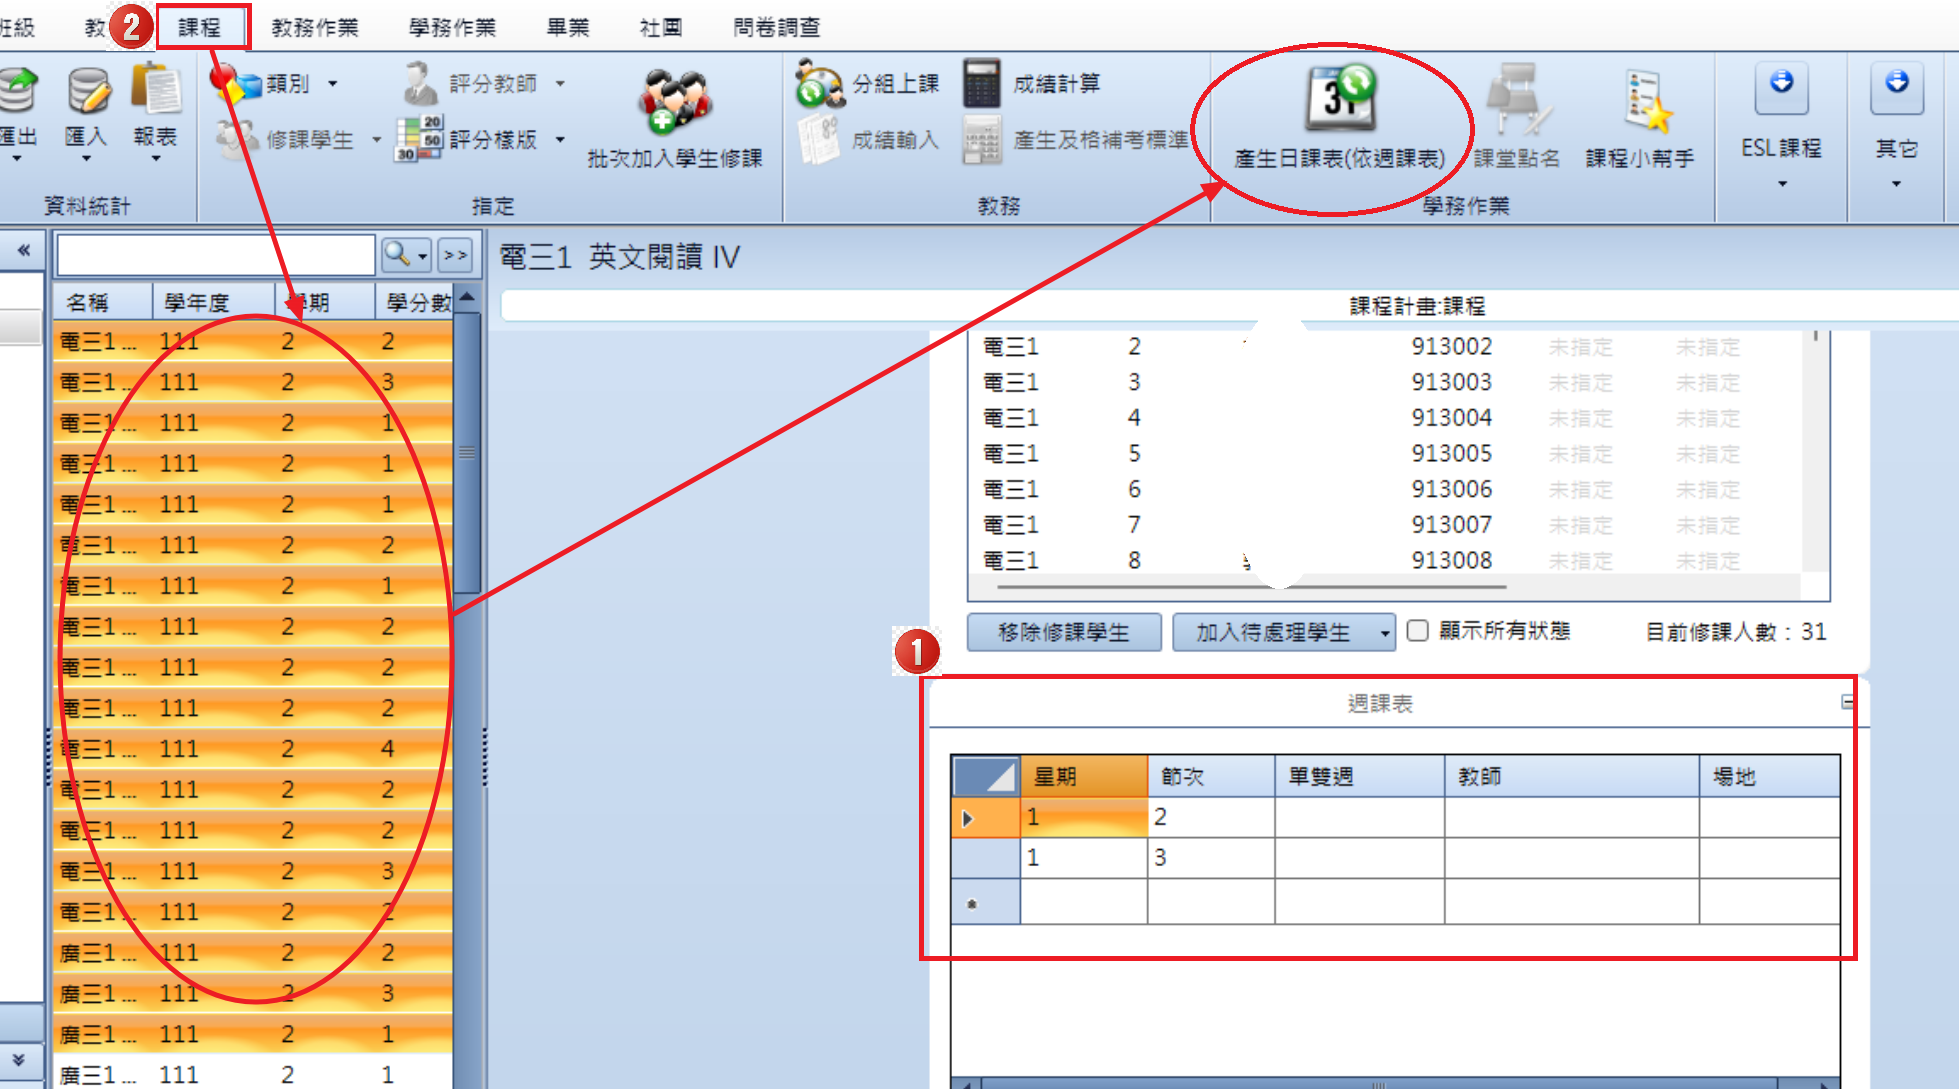Image resolution: width=1959 pixels, height=1089 pixels.
Task: Expand the 類別 dropdown arrow
Action: (x=333, y=84)
